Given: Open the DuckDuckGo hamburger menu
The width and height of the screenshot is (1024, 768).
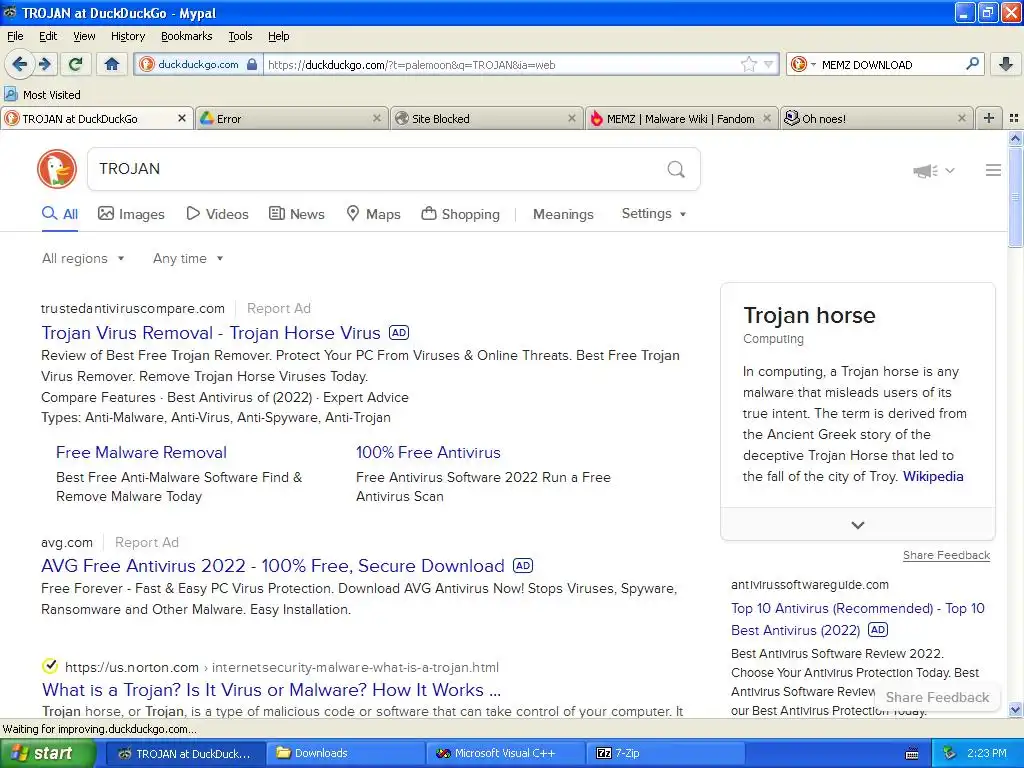Looking at the screenshot, I should coord(993,170).
